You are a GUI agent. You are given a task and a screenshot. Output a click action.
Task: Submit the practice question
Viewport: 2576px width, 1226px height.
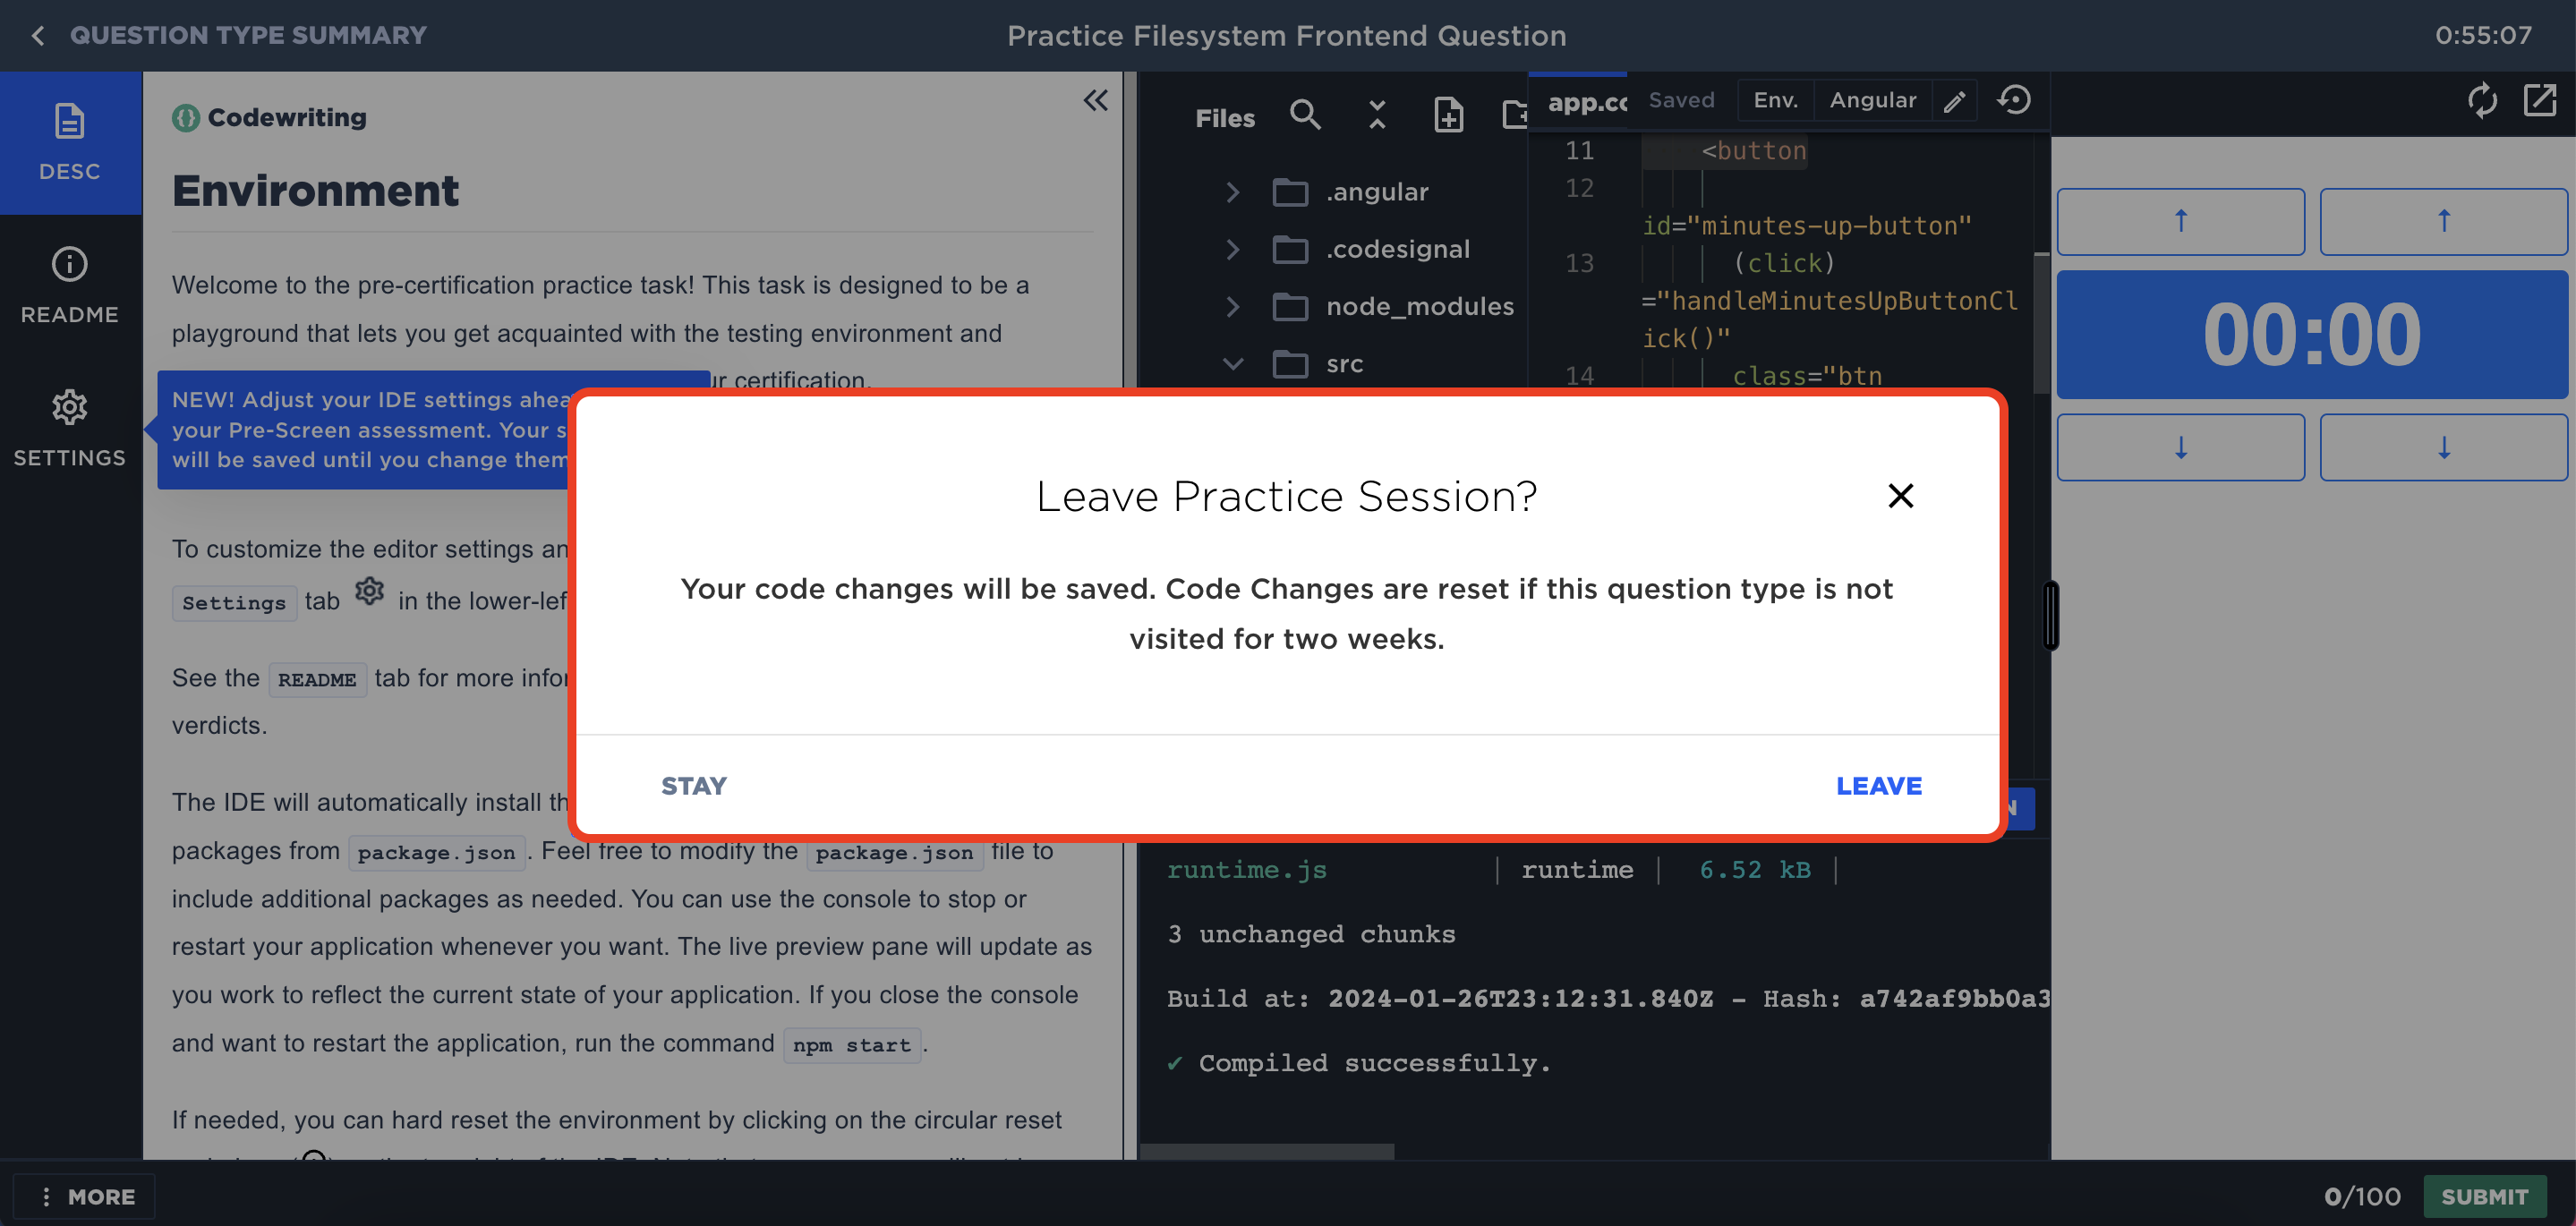(2484, 1196)
